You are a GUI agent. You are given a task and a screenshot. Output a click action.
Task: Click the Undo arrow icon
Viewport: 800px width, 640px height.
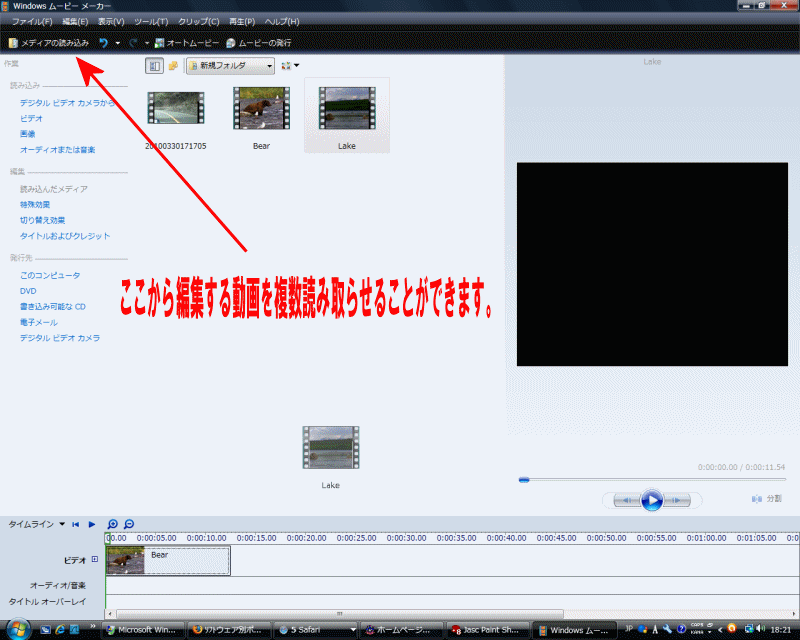click(x=102, y=42)
